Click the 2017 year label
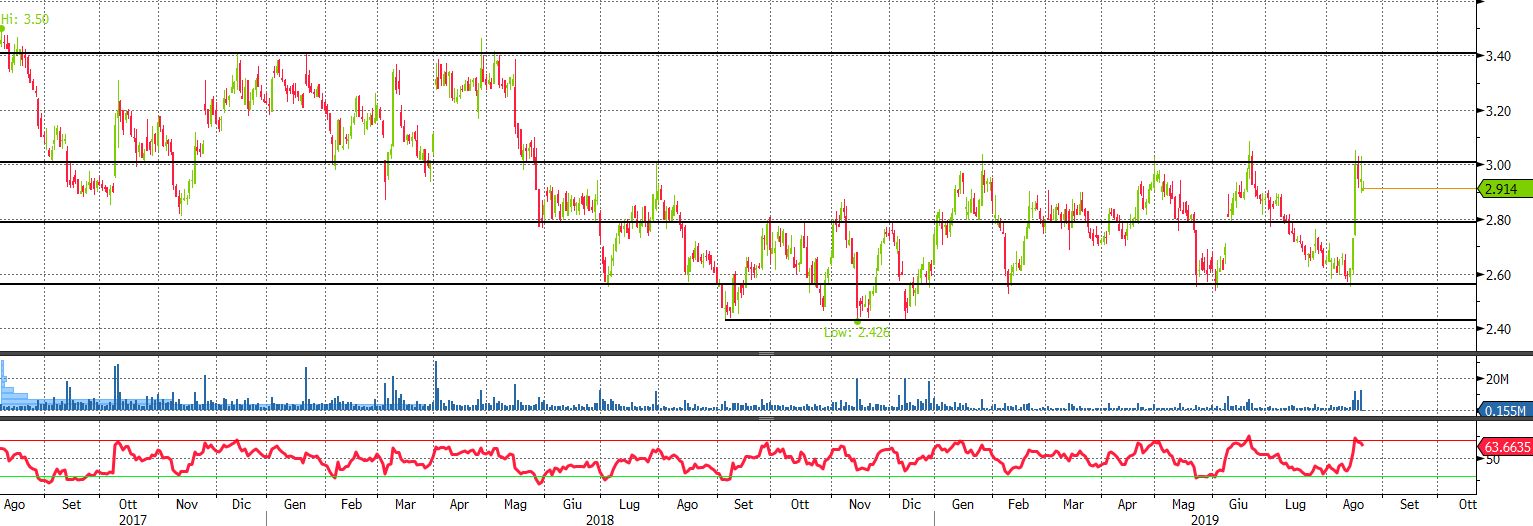 point(133,520)
